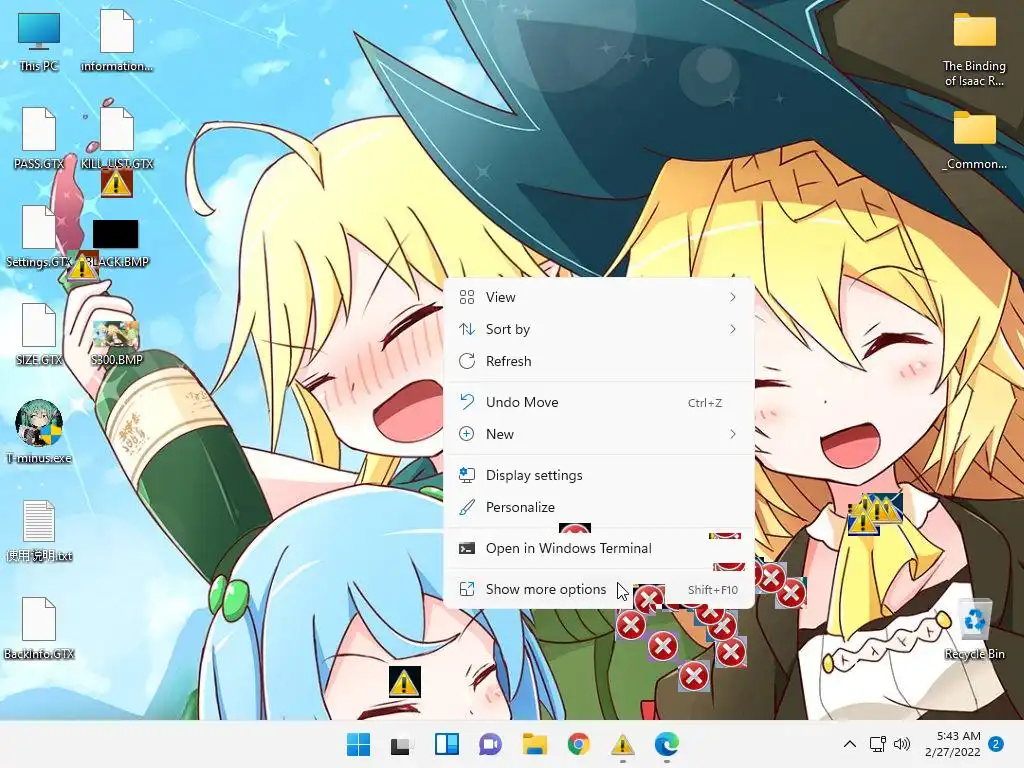The height and width of the screenshot is (768, 1024).
Task: Open File Explorer from the taskbar
Action: (534, 744)
